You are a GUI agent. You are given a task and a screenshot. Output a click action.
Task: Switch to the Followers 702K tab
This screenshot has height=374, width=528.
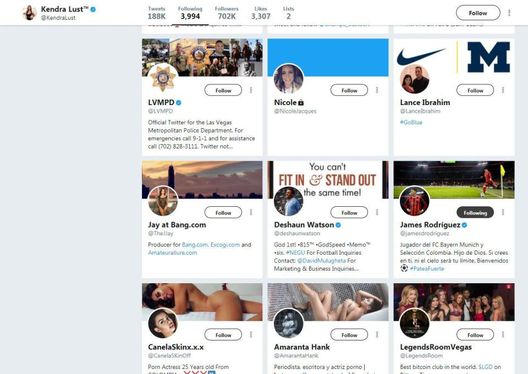click(x=227, y=13)
